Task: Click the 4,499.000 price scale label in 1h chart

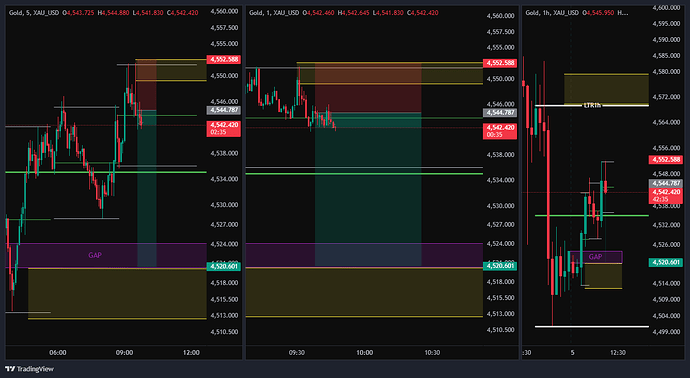Action: point(666,332)
